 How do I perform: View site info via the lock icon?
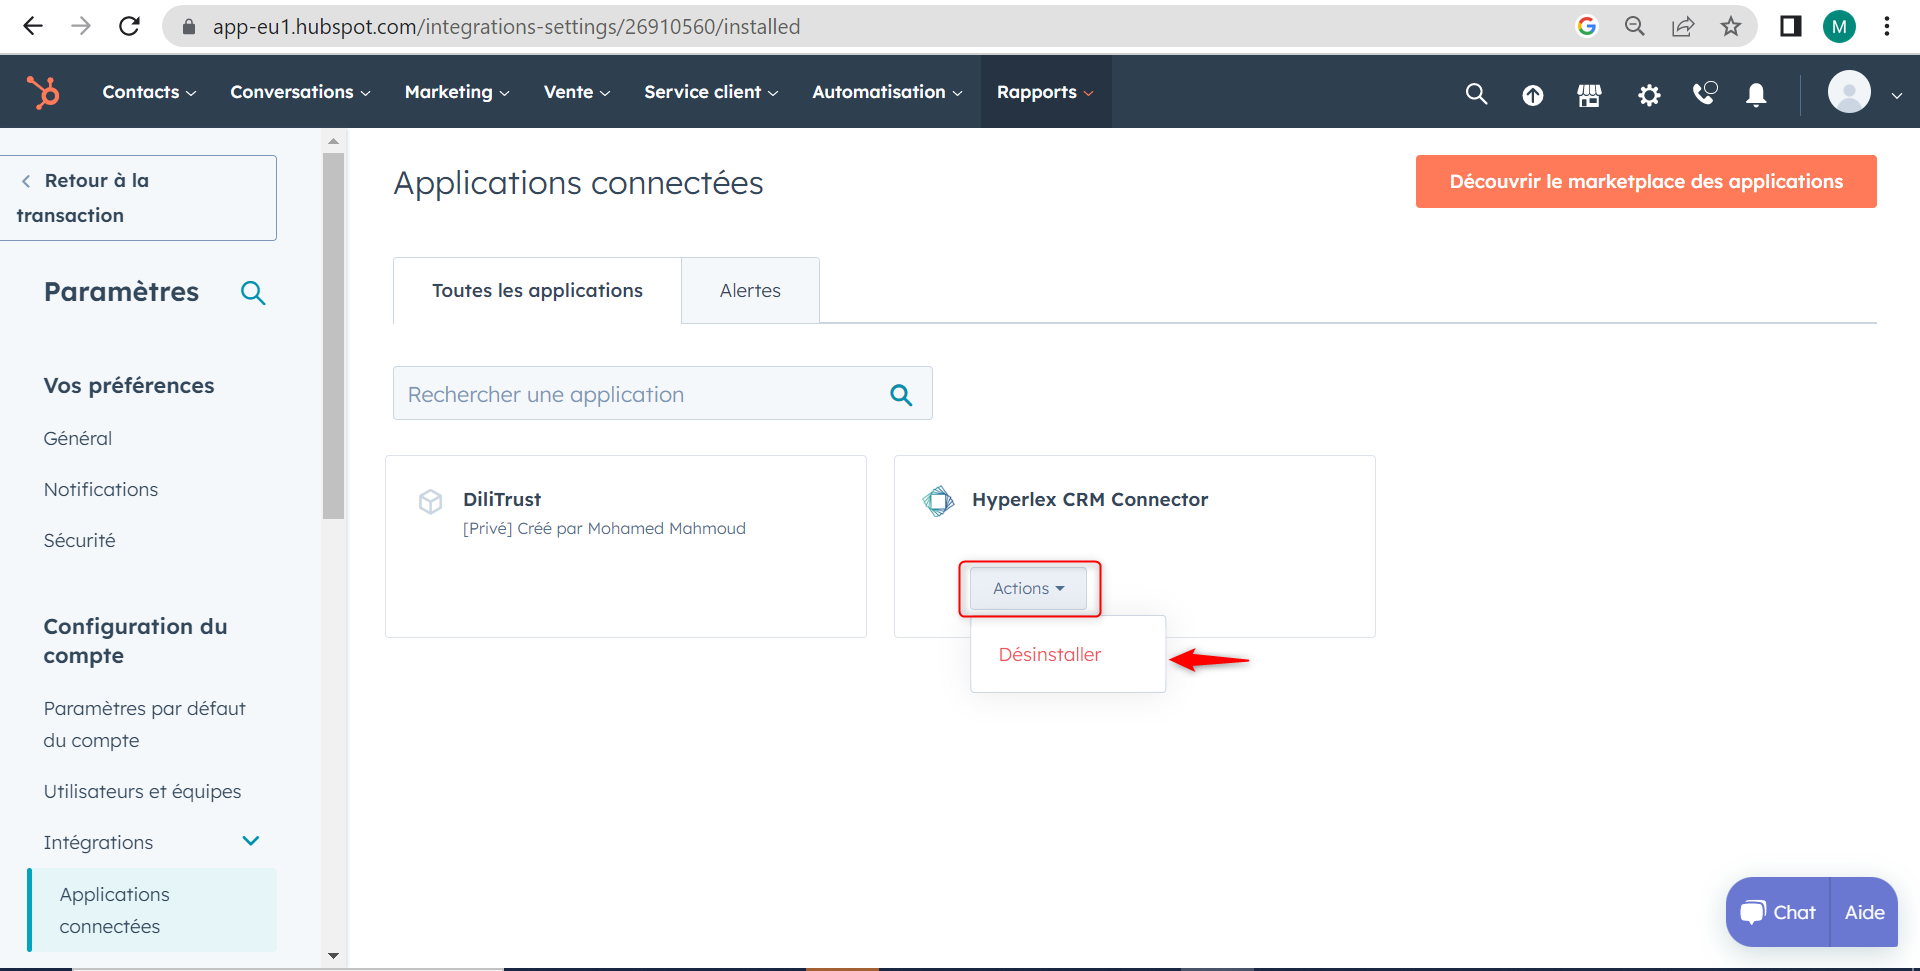click(x=188, y=27)
